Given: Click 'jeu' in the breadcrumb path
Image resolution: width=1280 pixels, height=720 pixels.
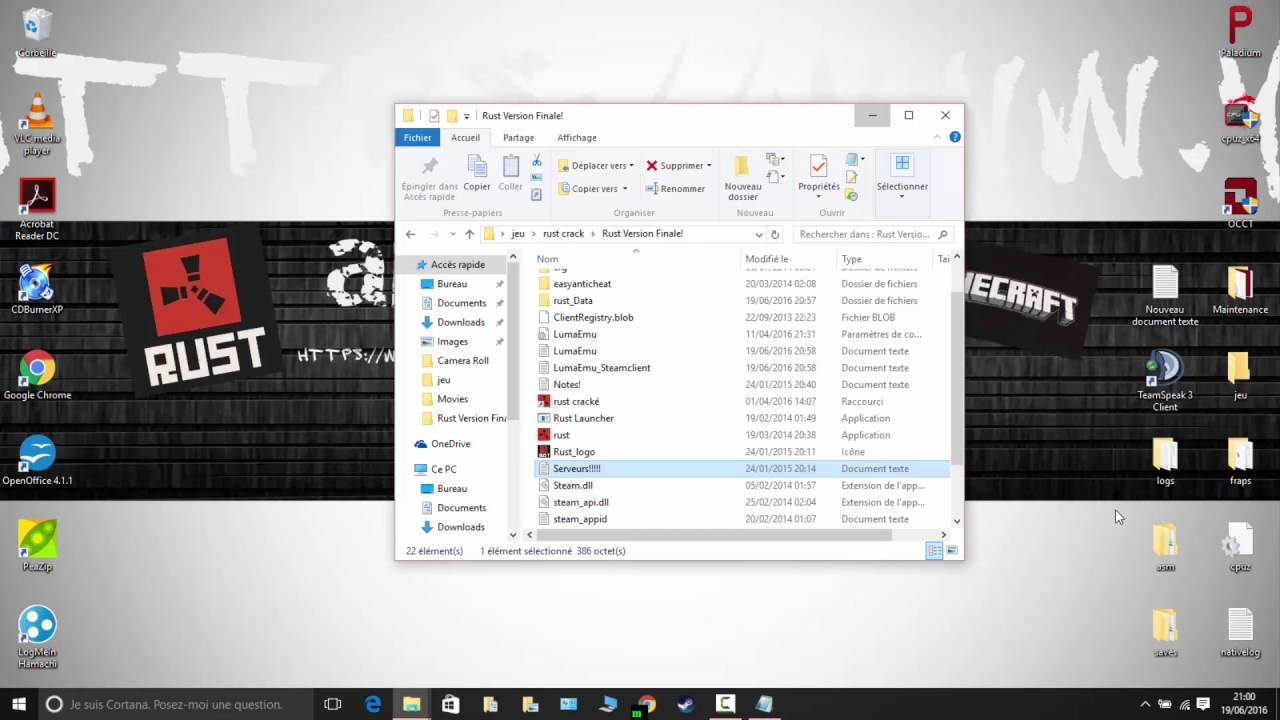Looking at the screenshot, I should point(518,234).
